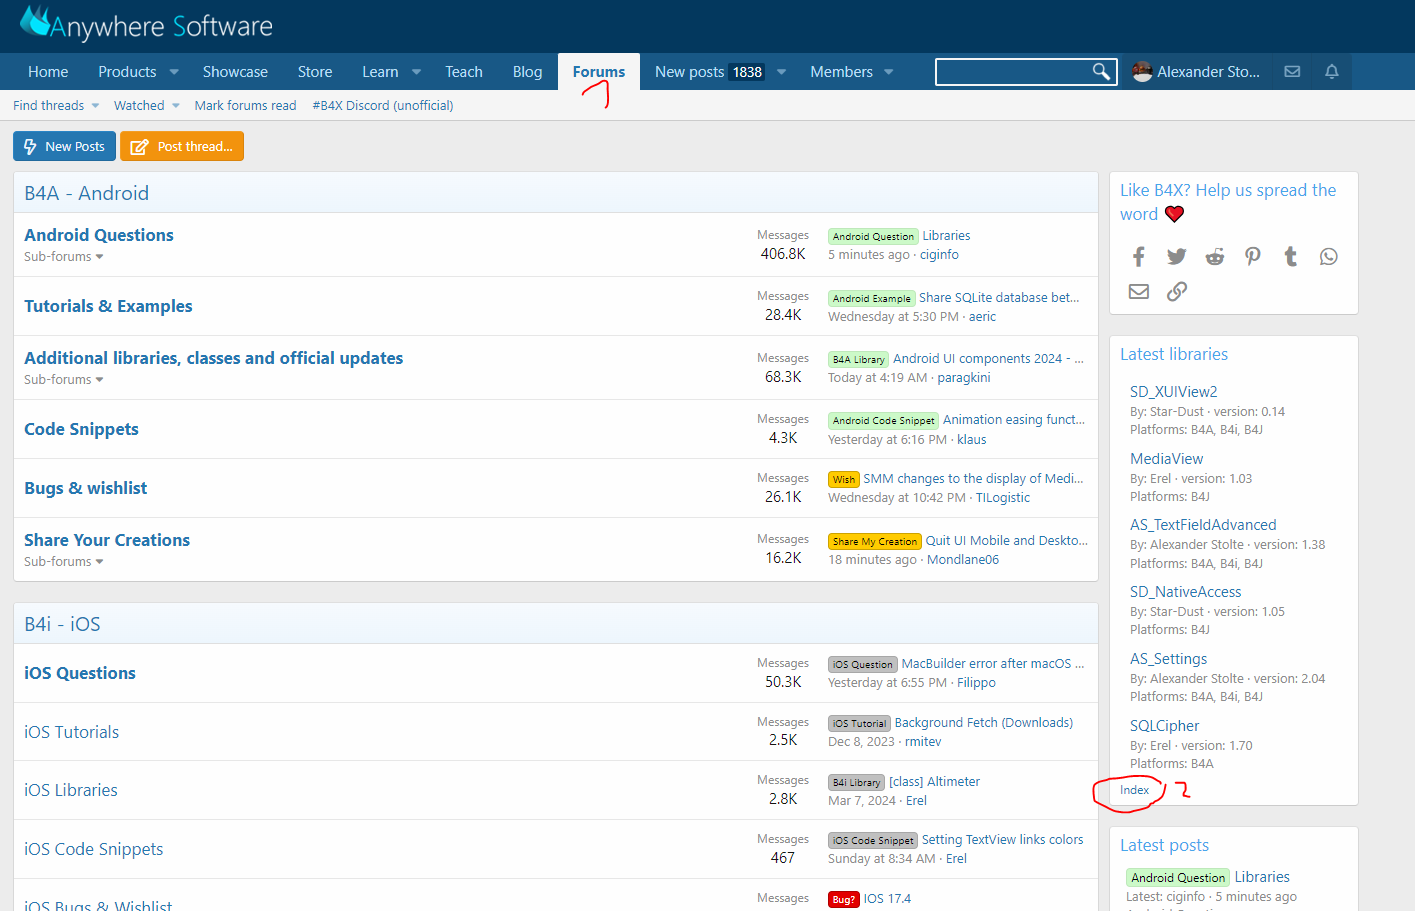Open the Teach tab
Viewport: 1415px width, 911px height.
(464, 72)
